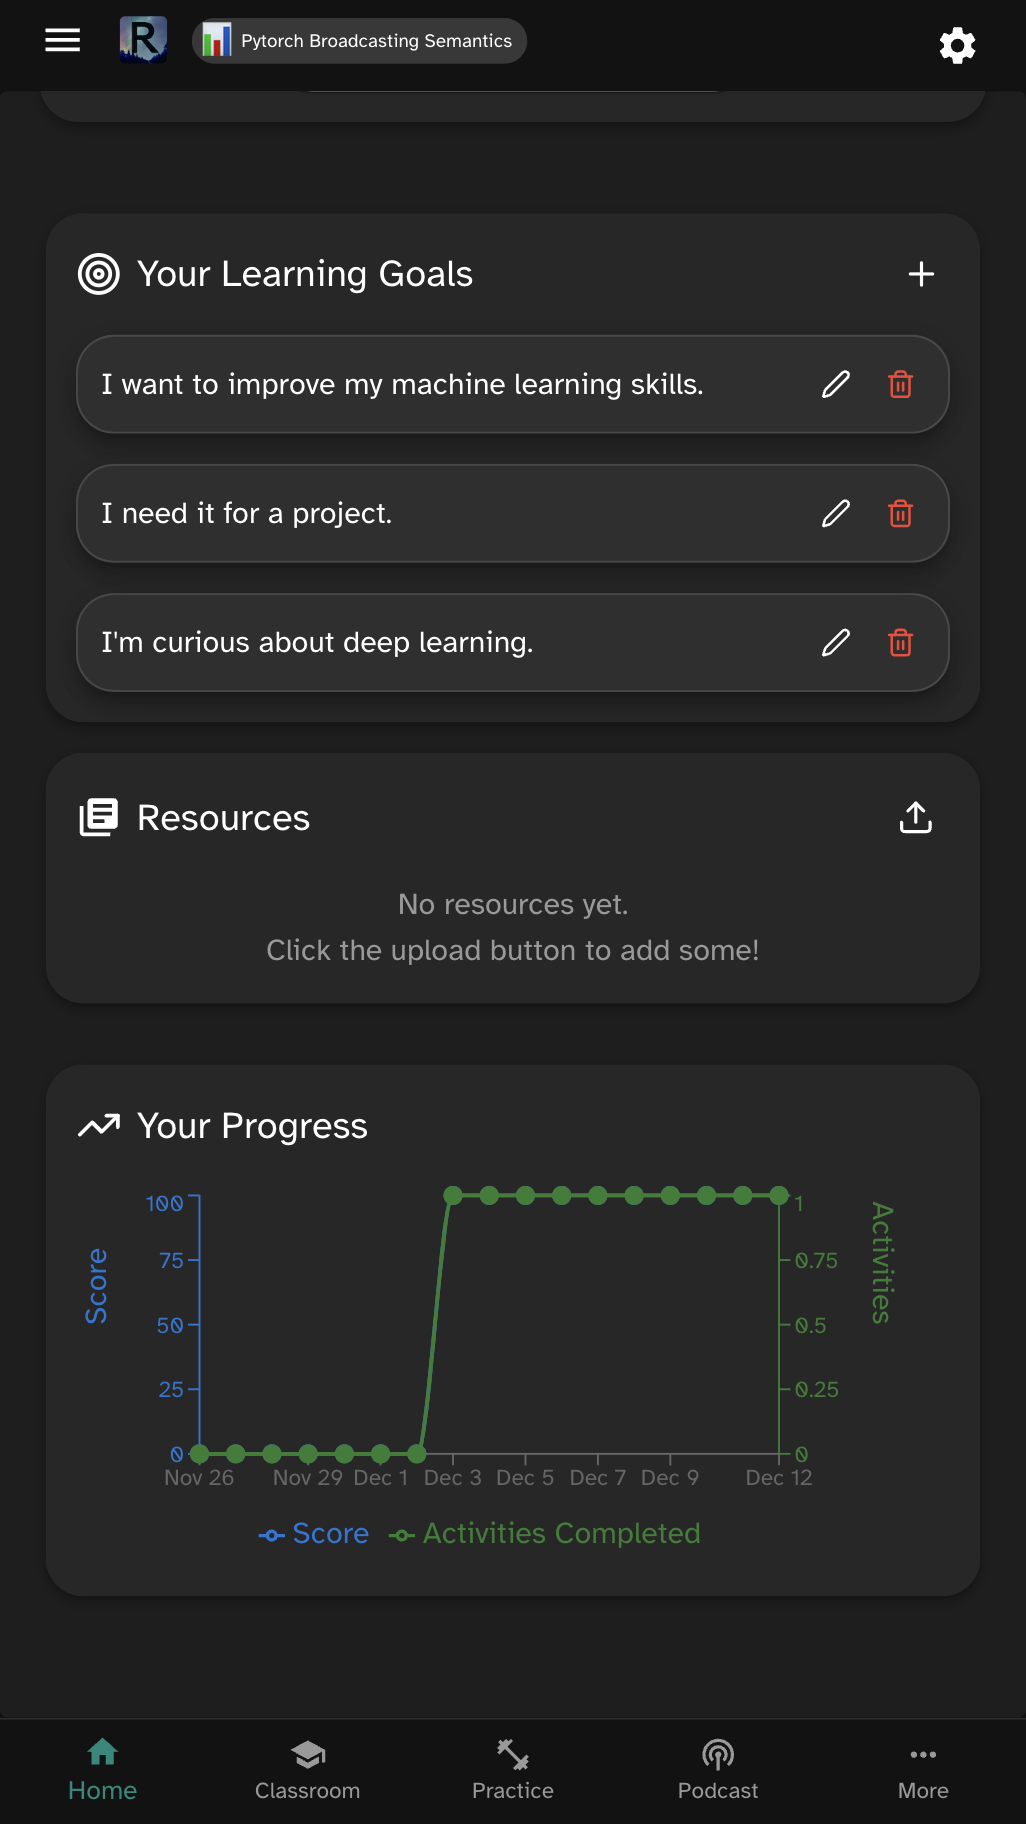Open the settings gear

957,45
